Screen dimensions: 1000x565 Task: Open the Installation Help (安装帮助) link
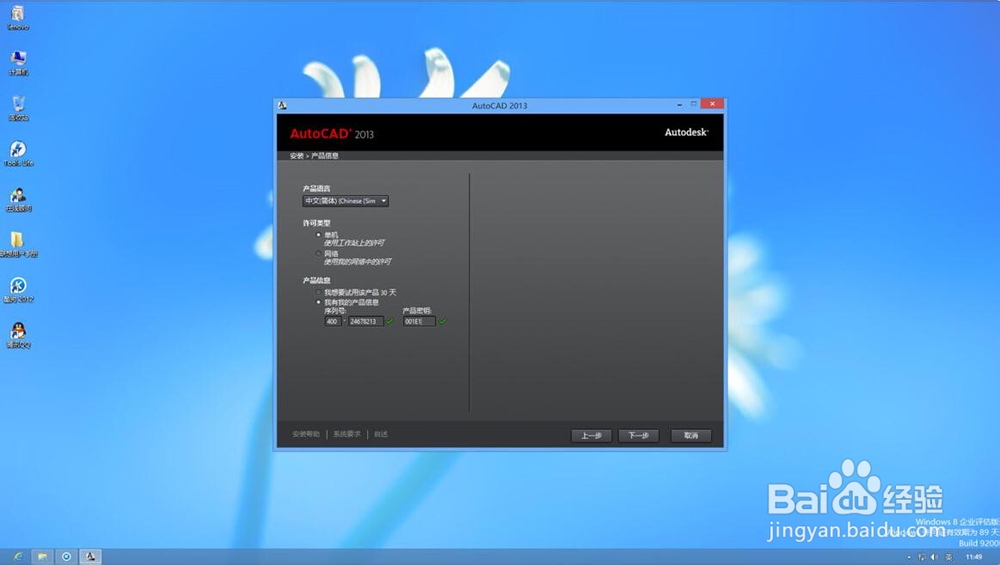[306, 434]
